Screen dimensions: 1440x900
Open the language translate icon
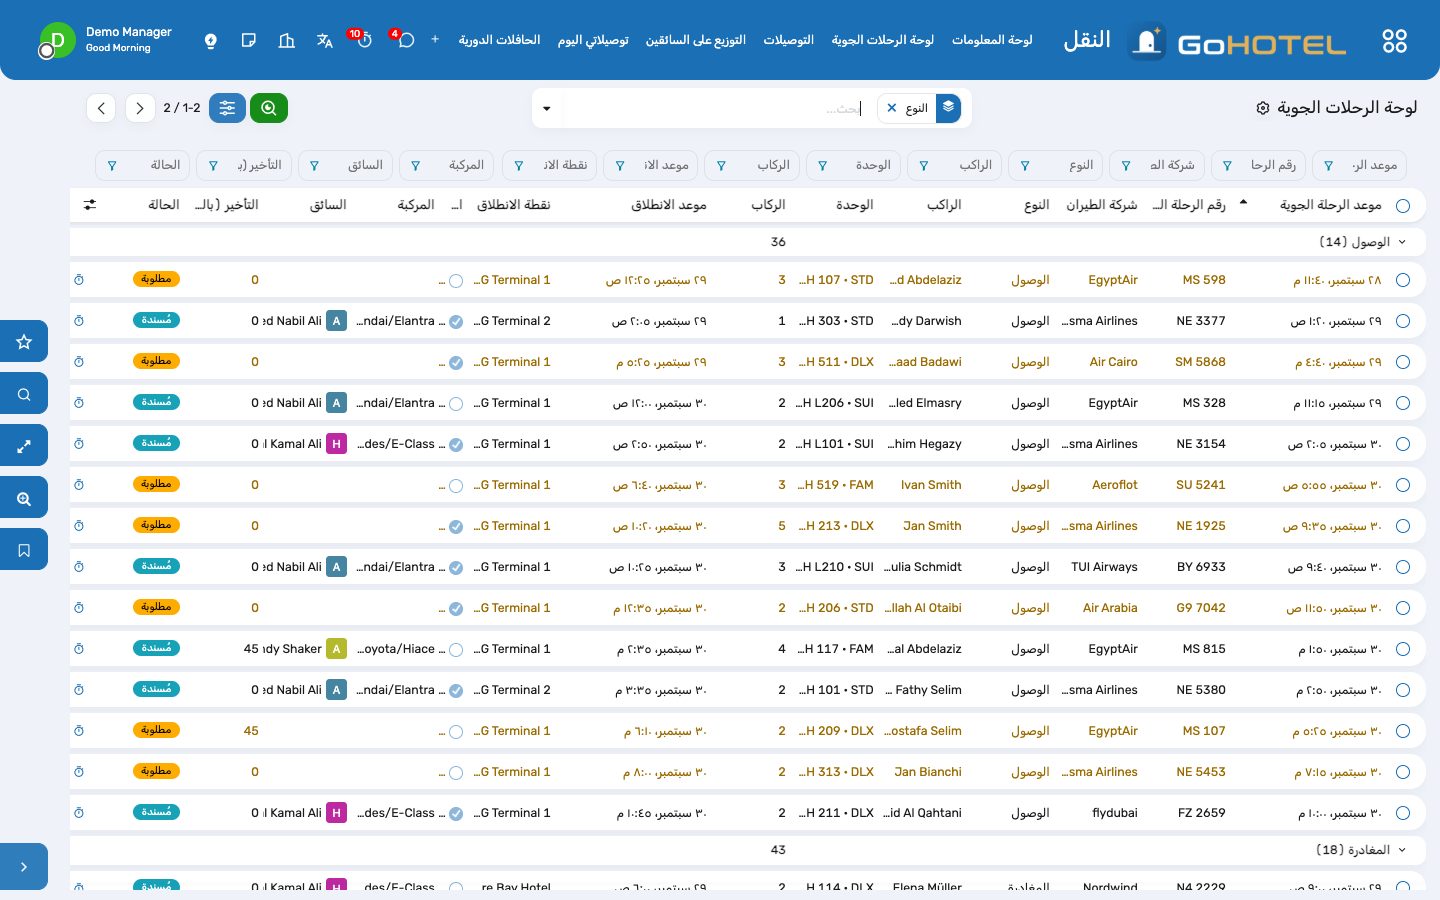325,41
